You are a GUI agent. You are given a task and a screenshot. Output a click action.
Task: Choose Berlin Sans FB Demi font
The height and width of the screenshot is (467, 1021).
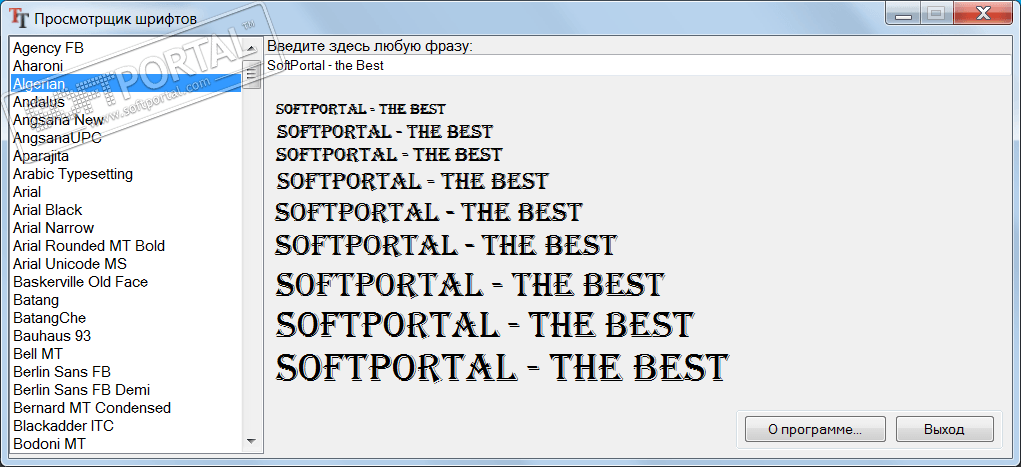click(x=126, y=390)
